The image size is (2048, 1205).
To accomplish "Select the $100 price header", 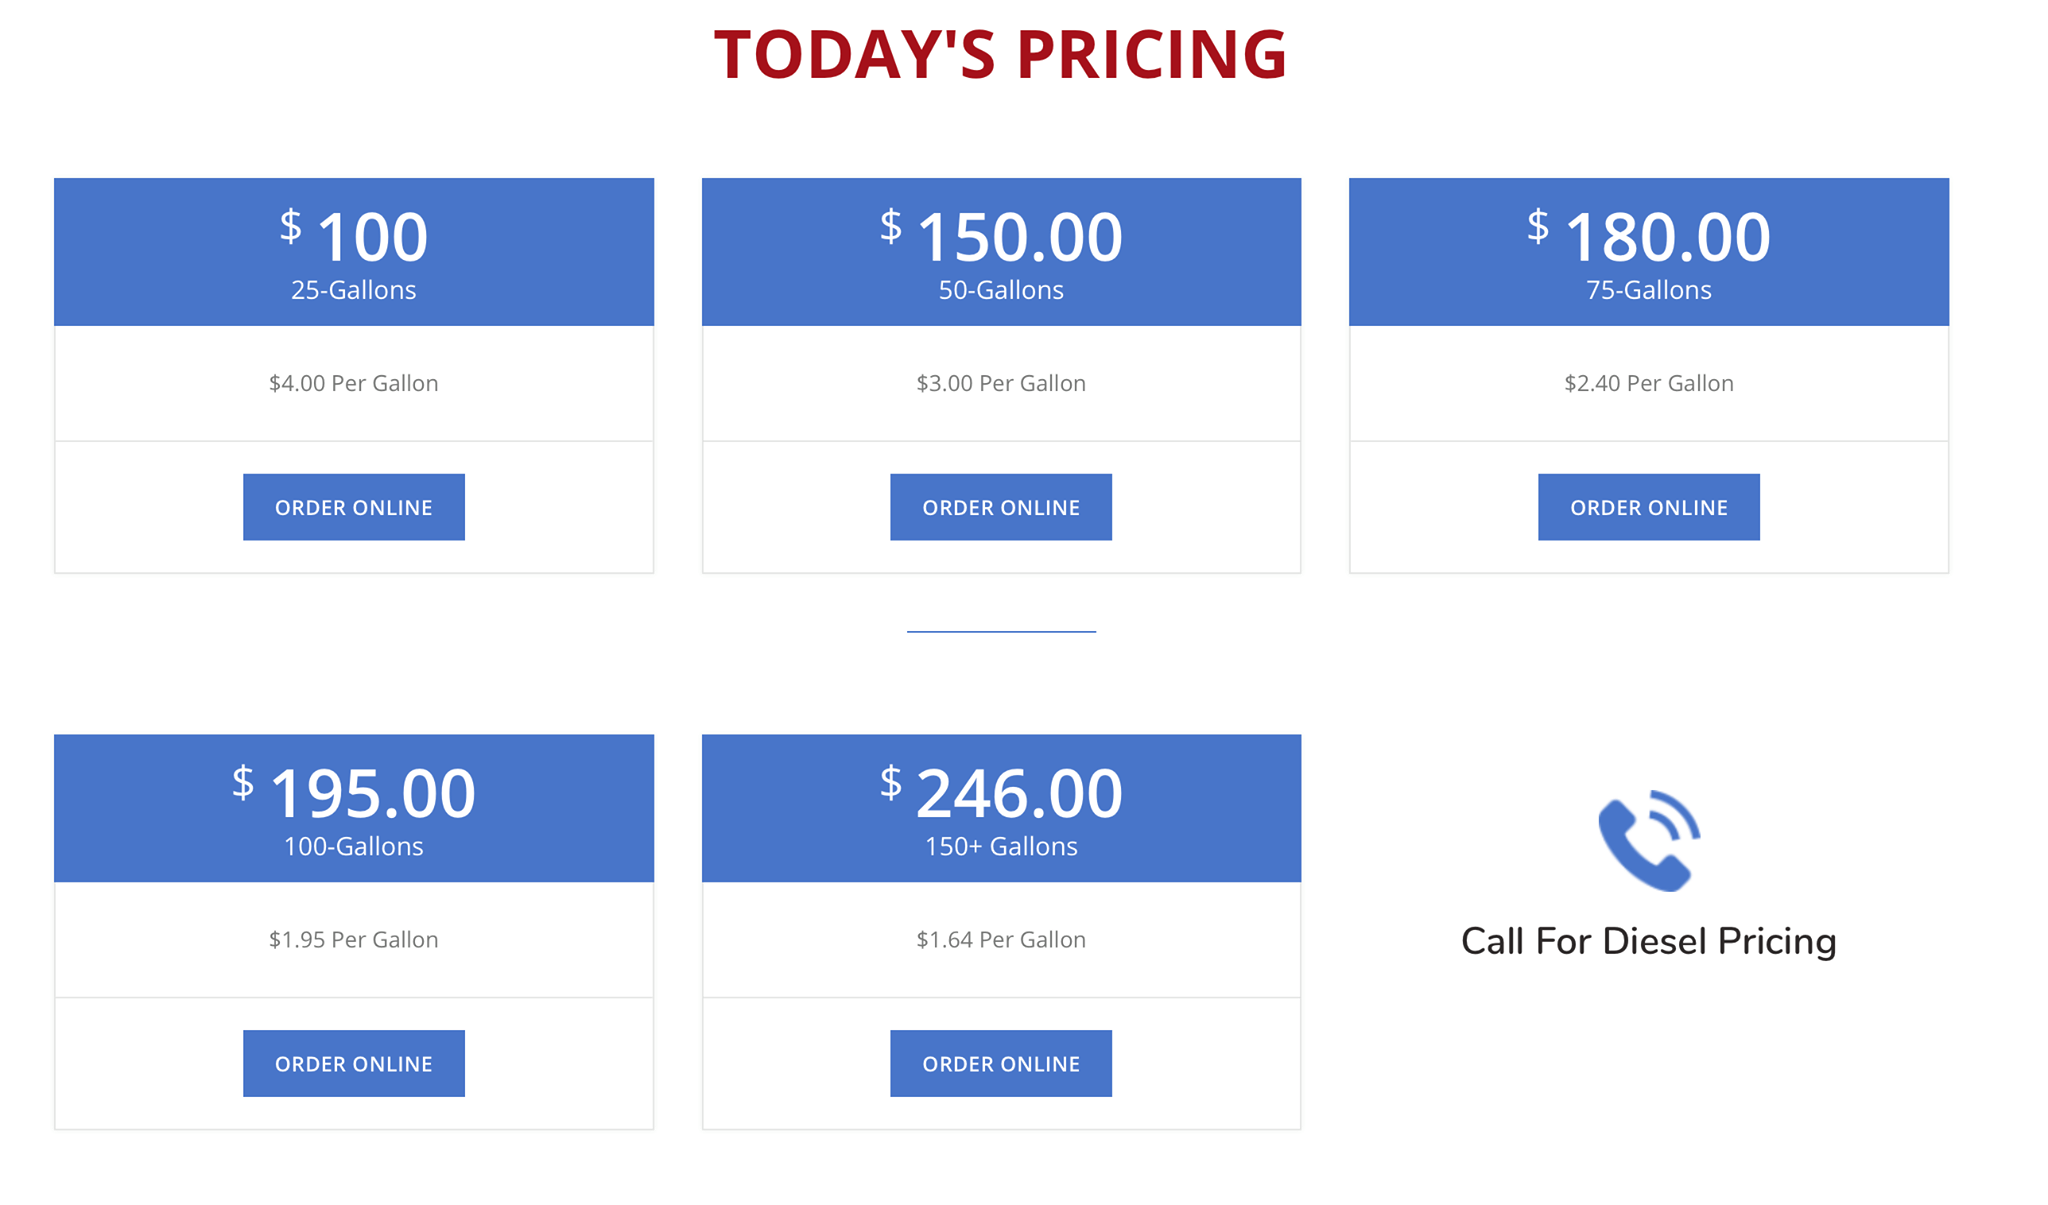I will click(x=354, y=238).
